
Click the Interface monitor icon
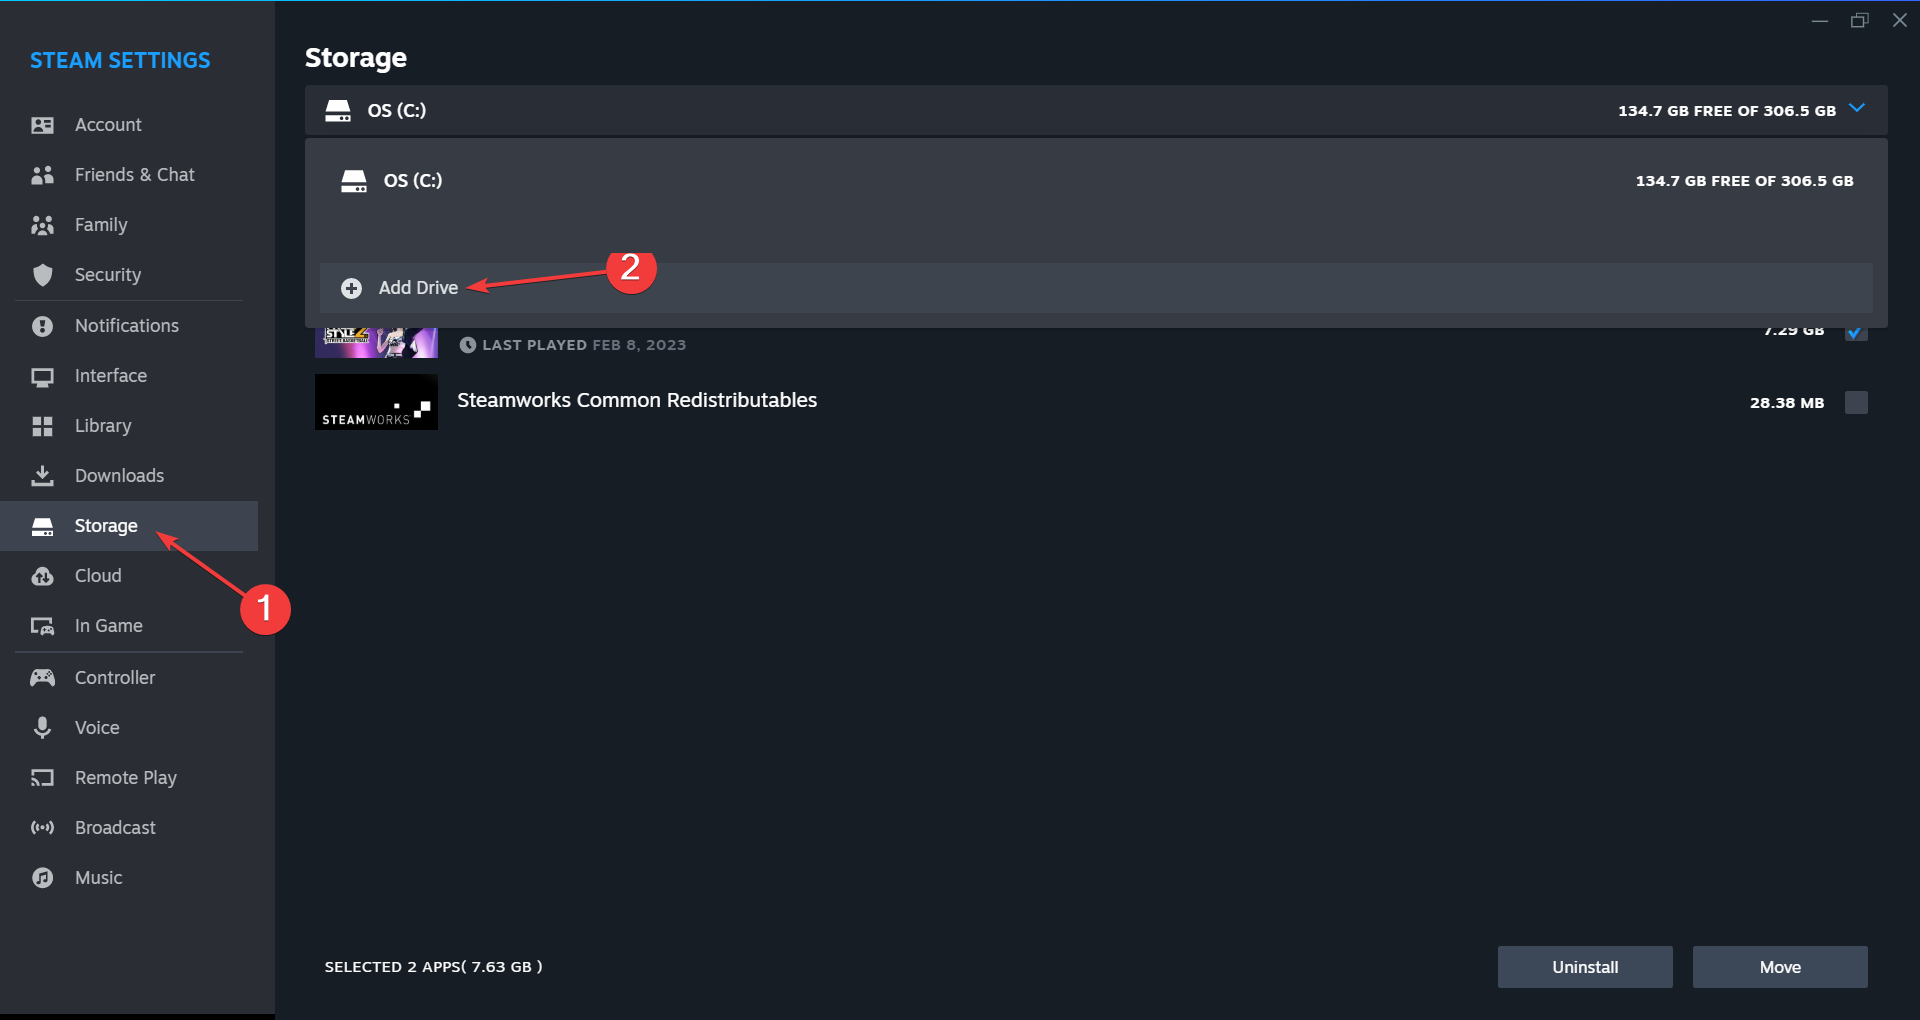[42, 377]
